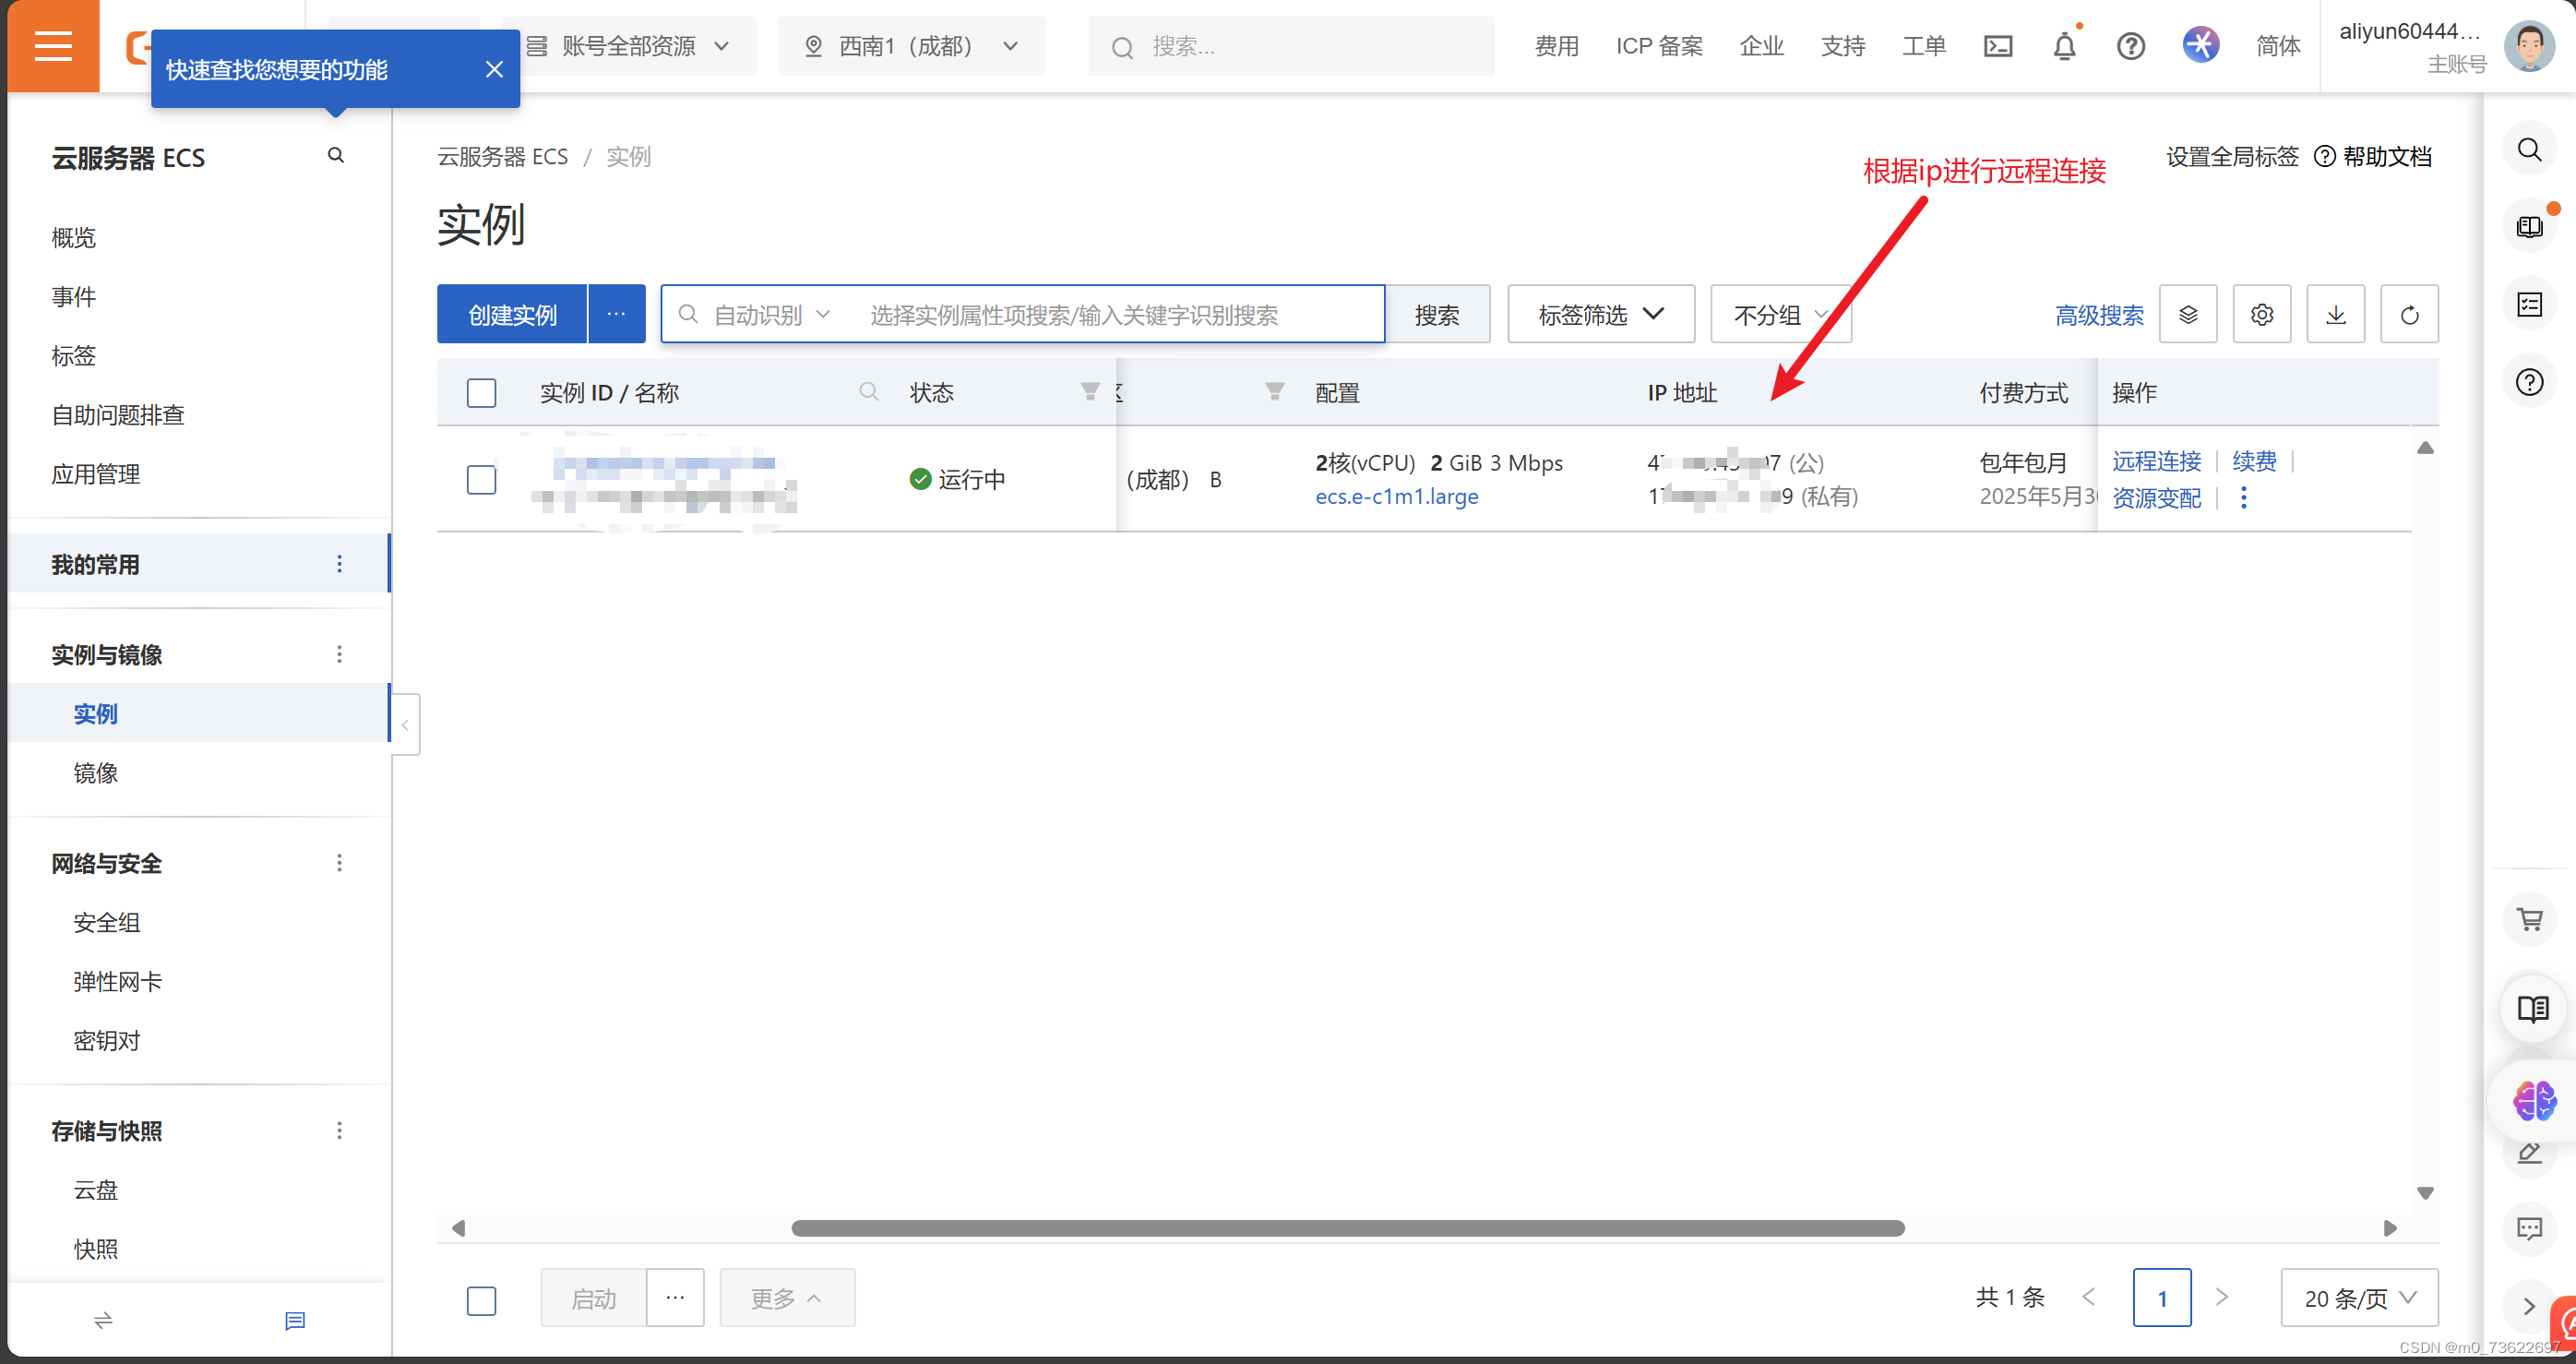Open the 工单 top menu

click(1923, 46)
